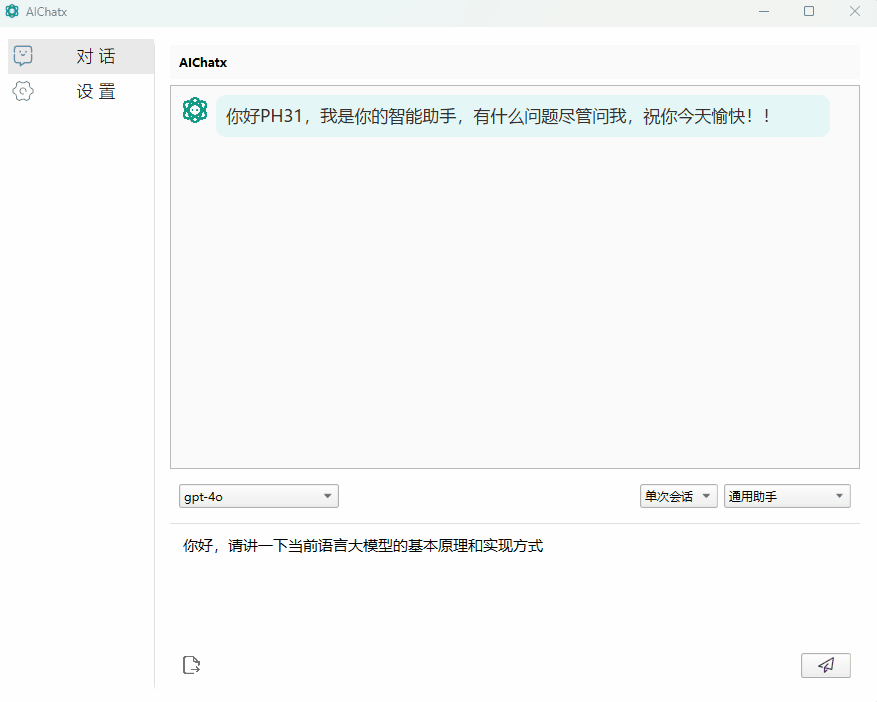Viewport: 877px width, 702px height.
Task: Select the chat bubble icon beside 对话
Action: 23,55
